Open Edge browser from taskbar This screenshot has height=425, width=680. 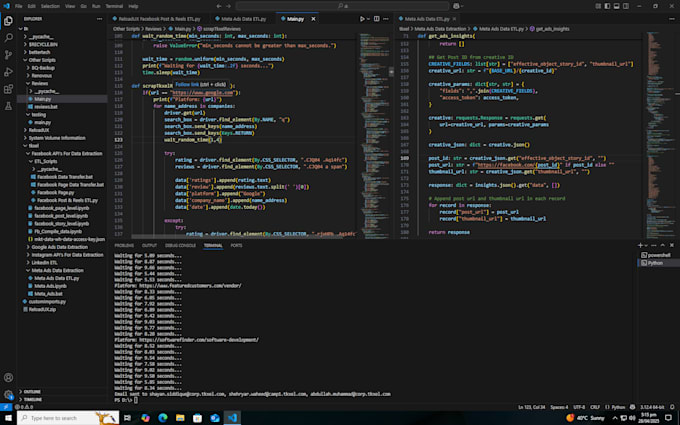(x=163, y=418)
